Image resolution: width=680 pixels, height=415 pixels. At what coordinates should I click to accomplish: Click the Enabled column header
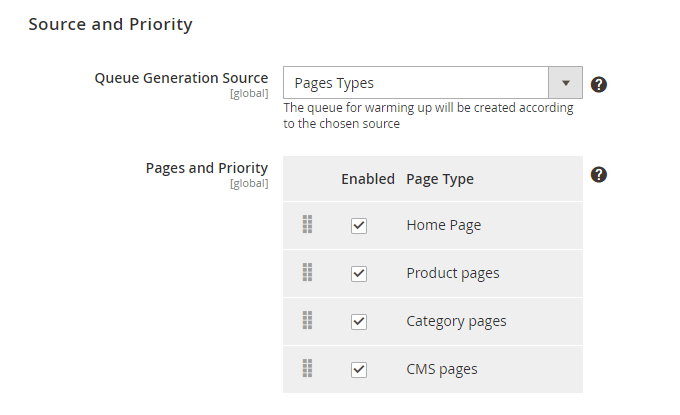(368, 179)
